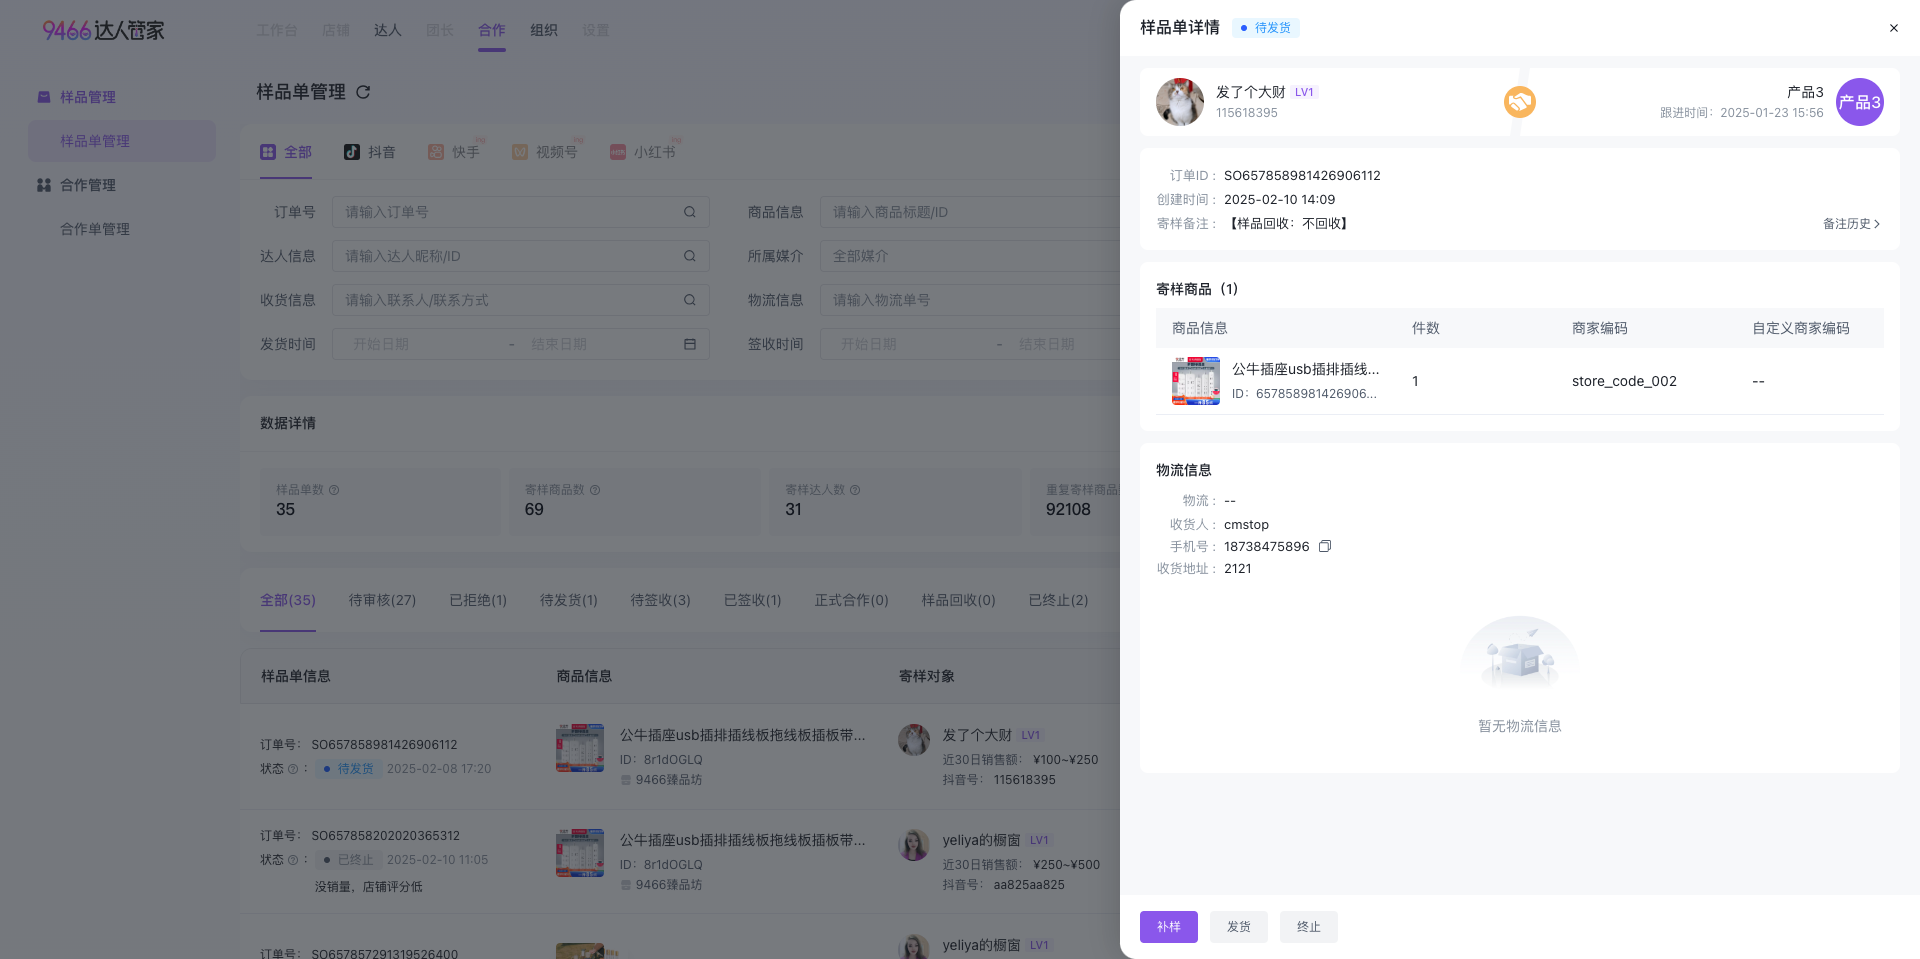This screenshot has width=1920, height=959.
Task: Select the 待发货(1) status tab
Action: point(569,600)
